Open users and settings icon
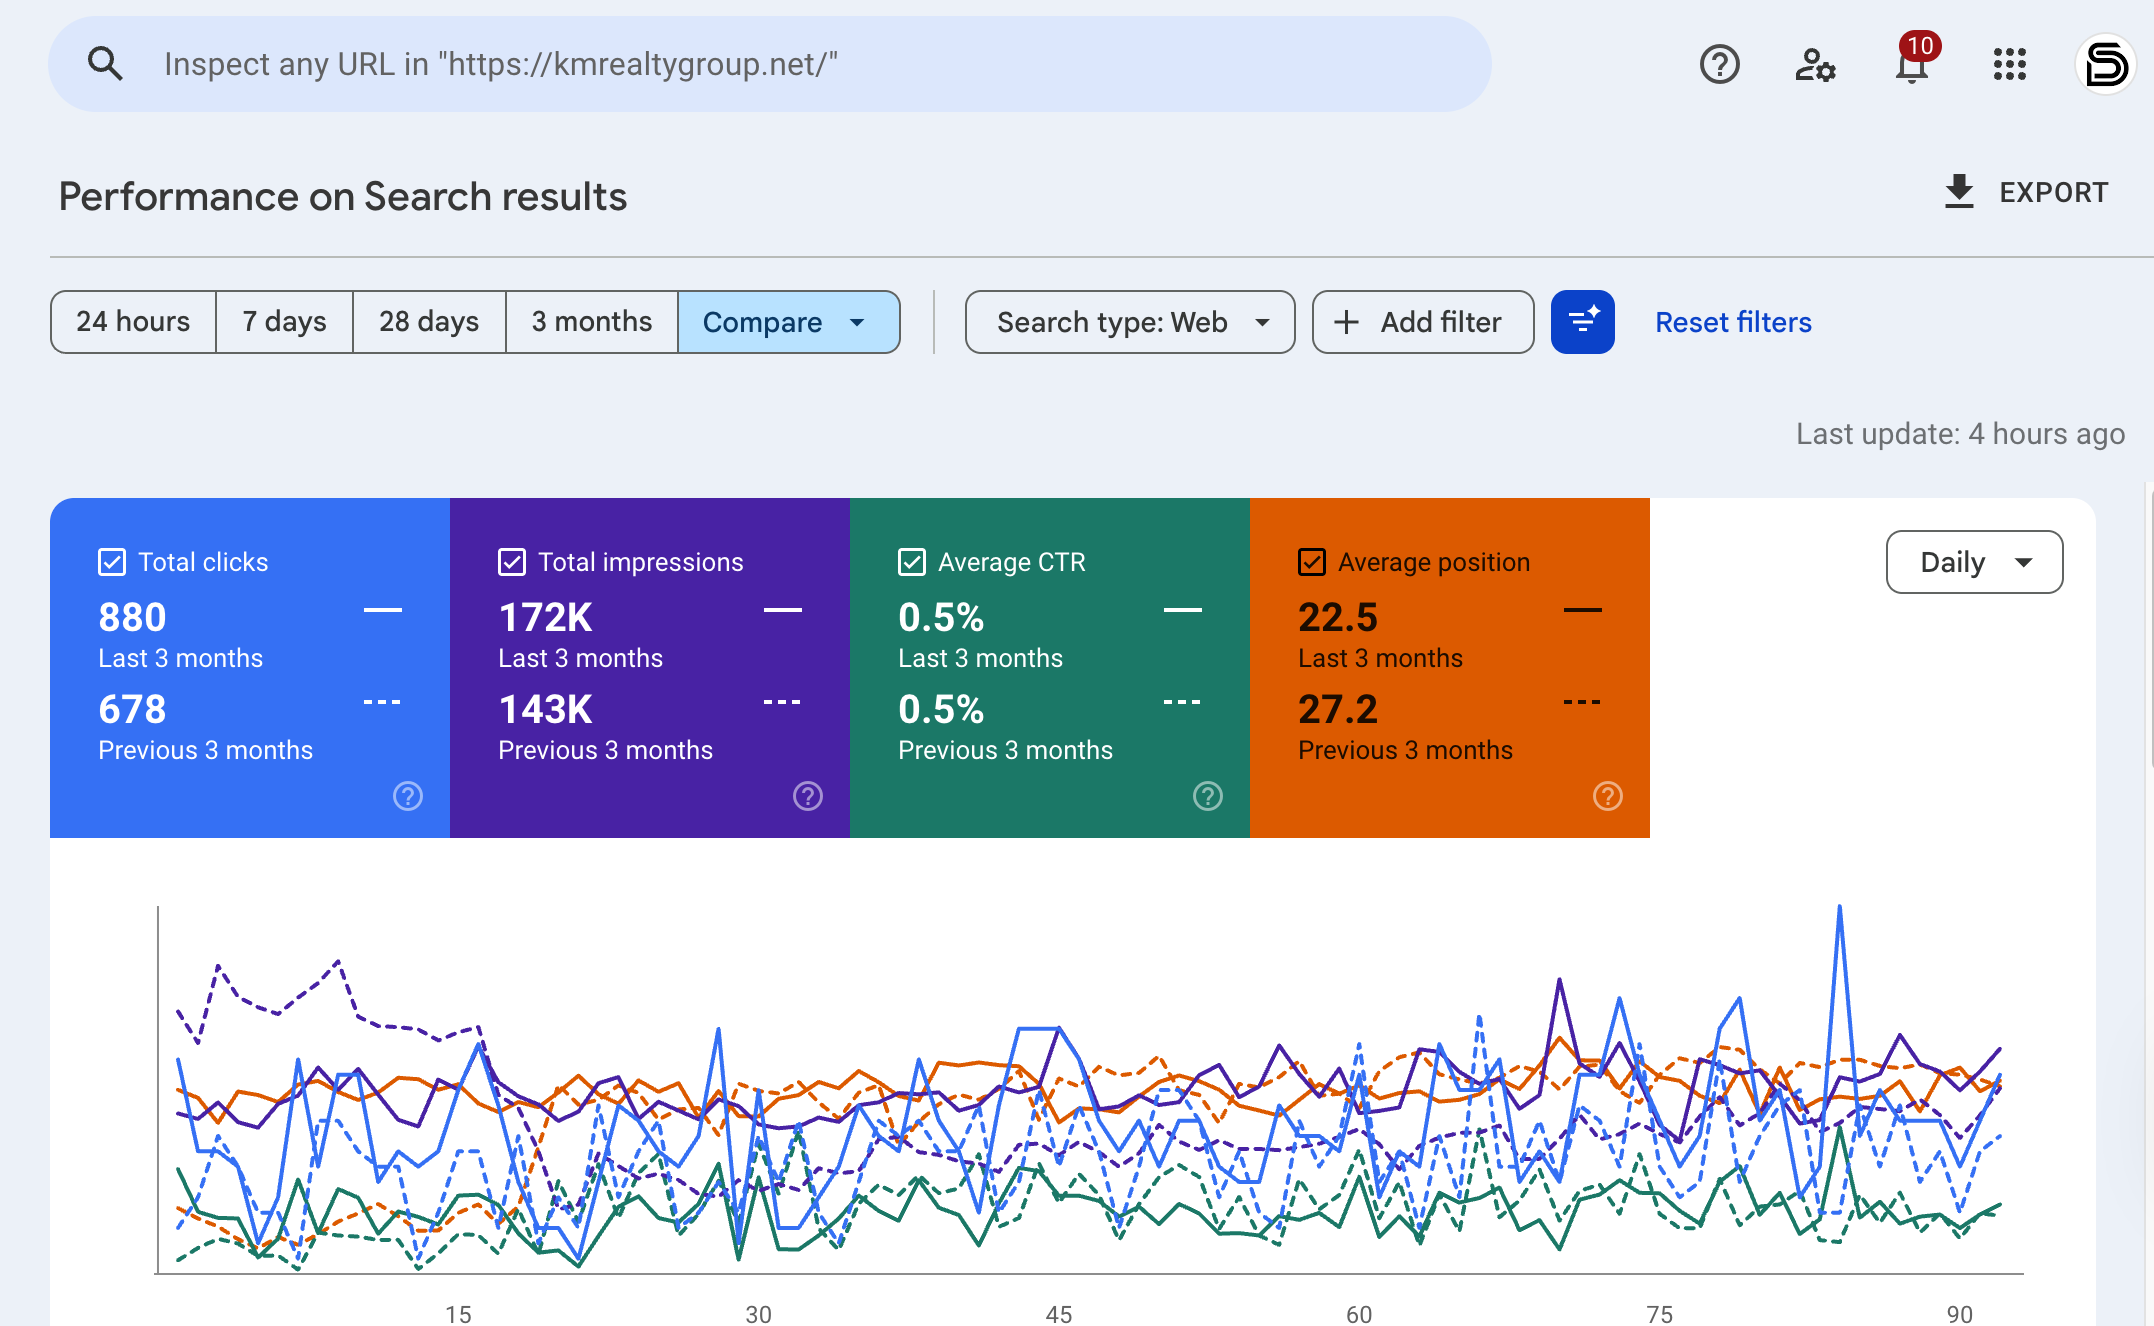2154x1326 pixels. [x=1814, y=65]
